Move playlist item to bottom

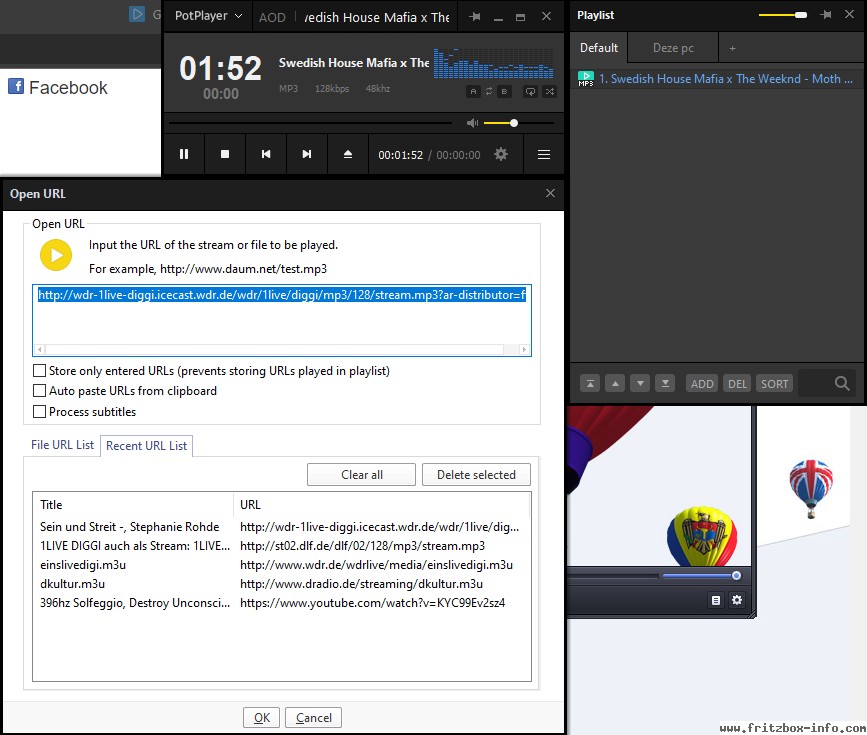665,383
